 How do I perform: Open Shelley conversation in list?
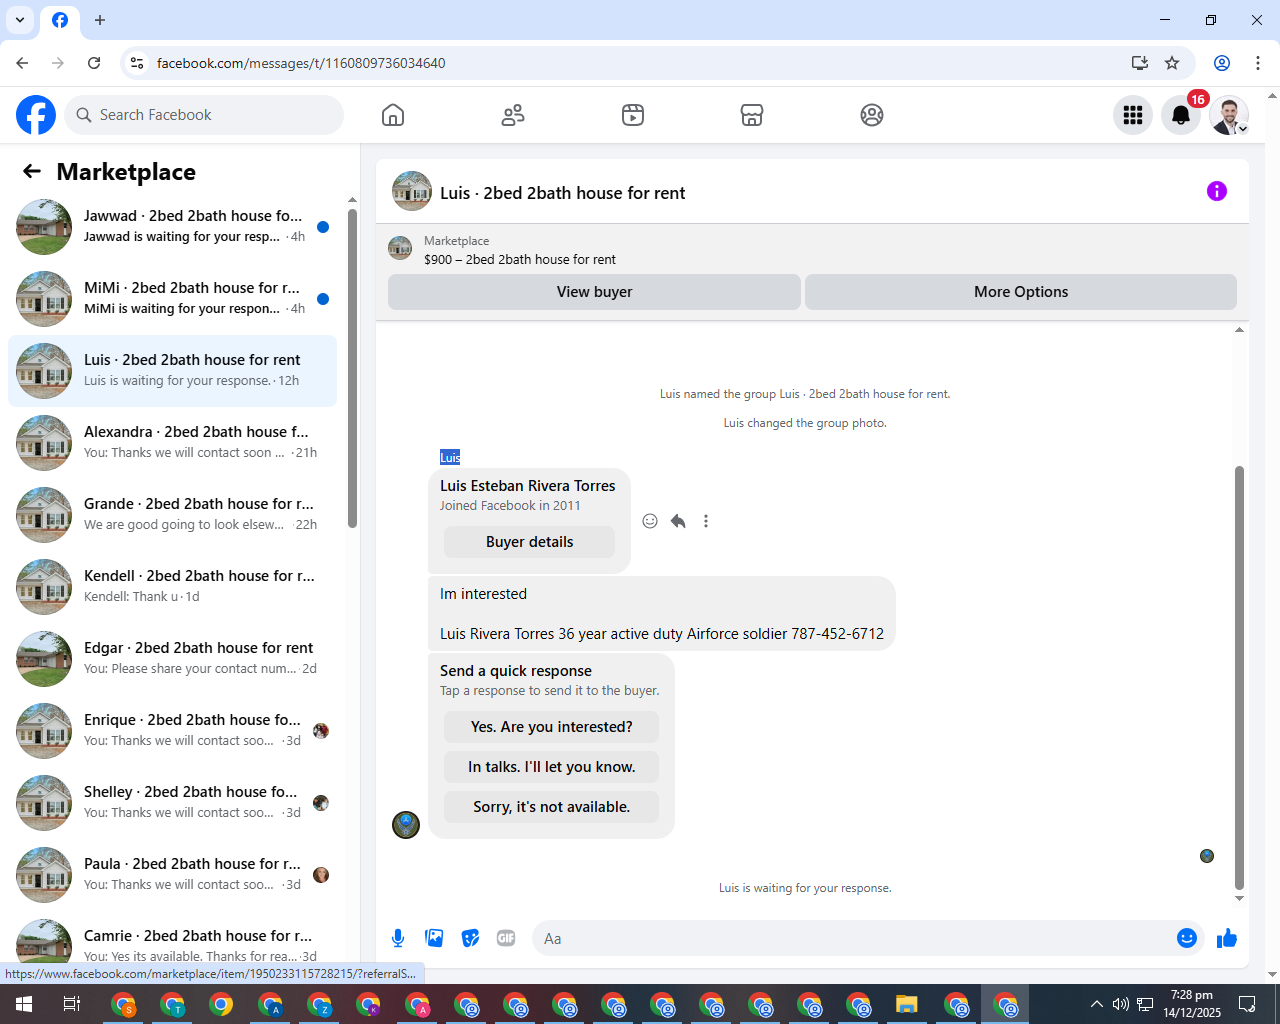tap(172, 803)
